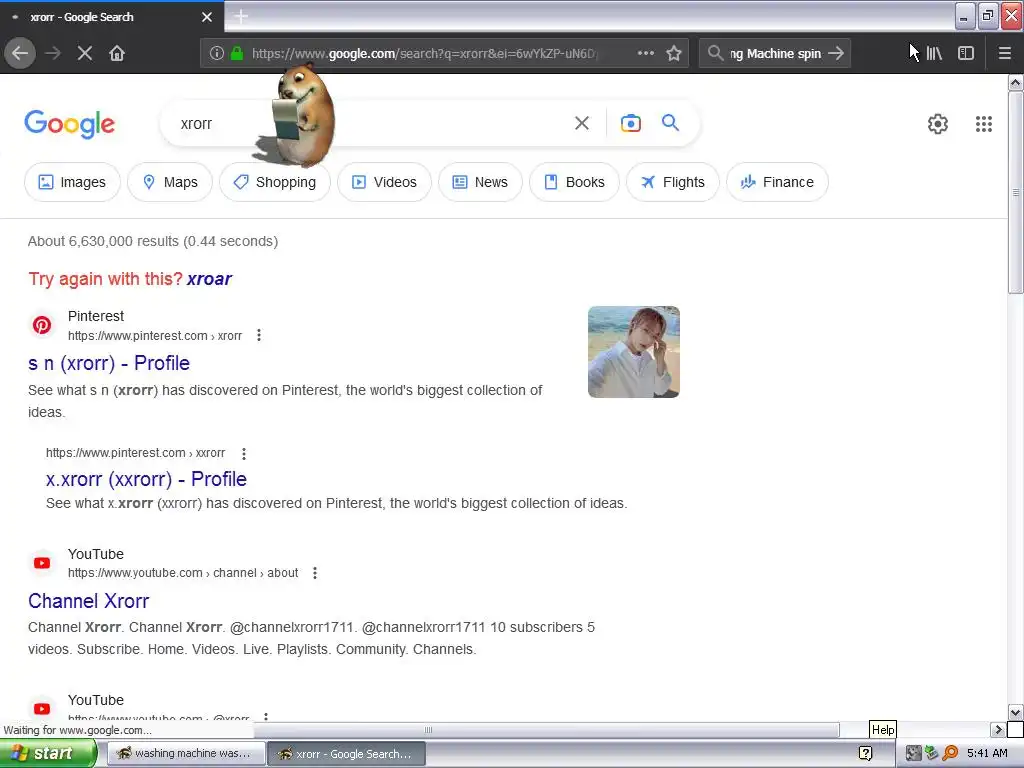Open page actions three-dot menu in address bar
Viewport: 1024px width, 768px height.
[x=645, y=53]
